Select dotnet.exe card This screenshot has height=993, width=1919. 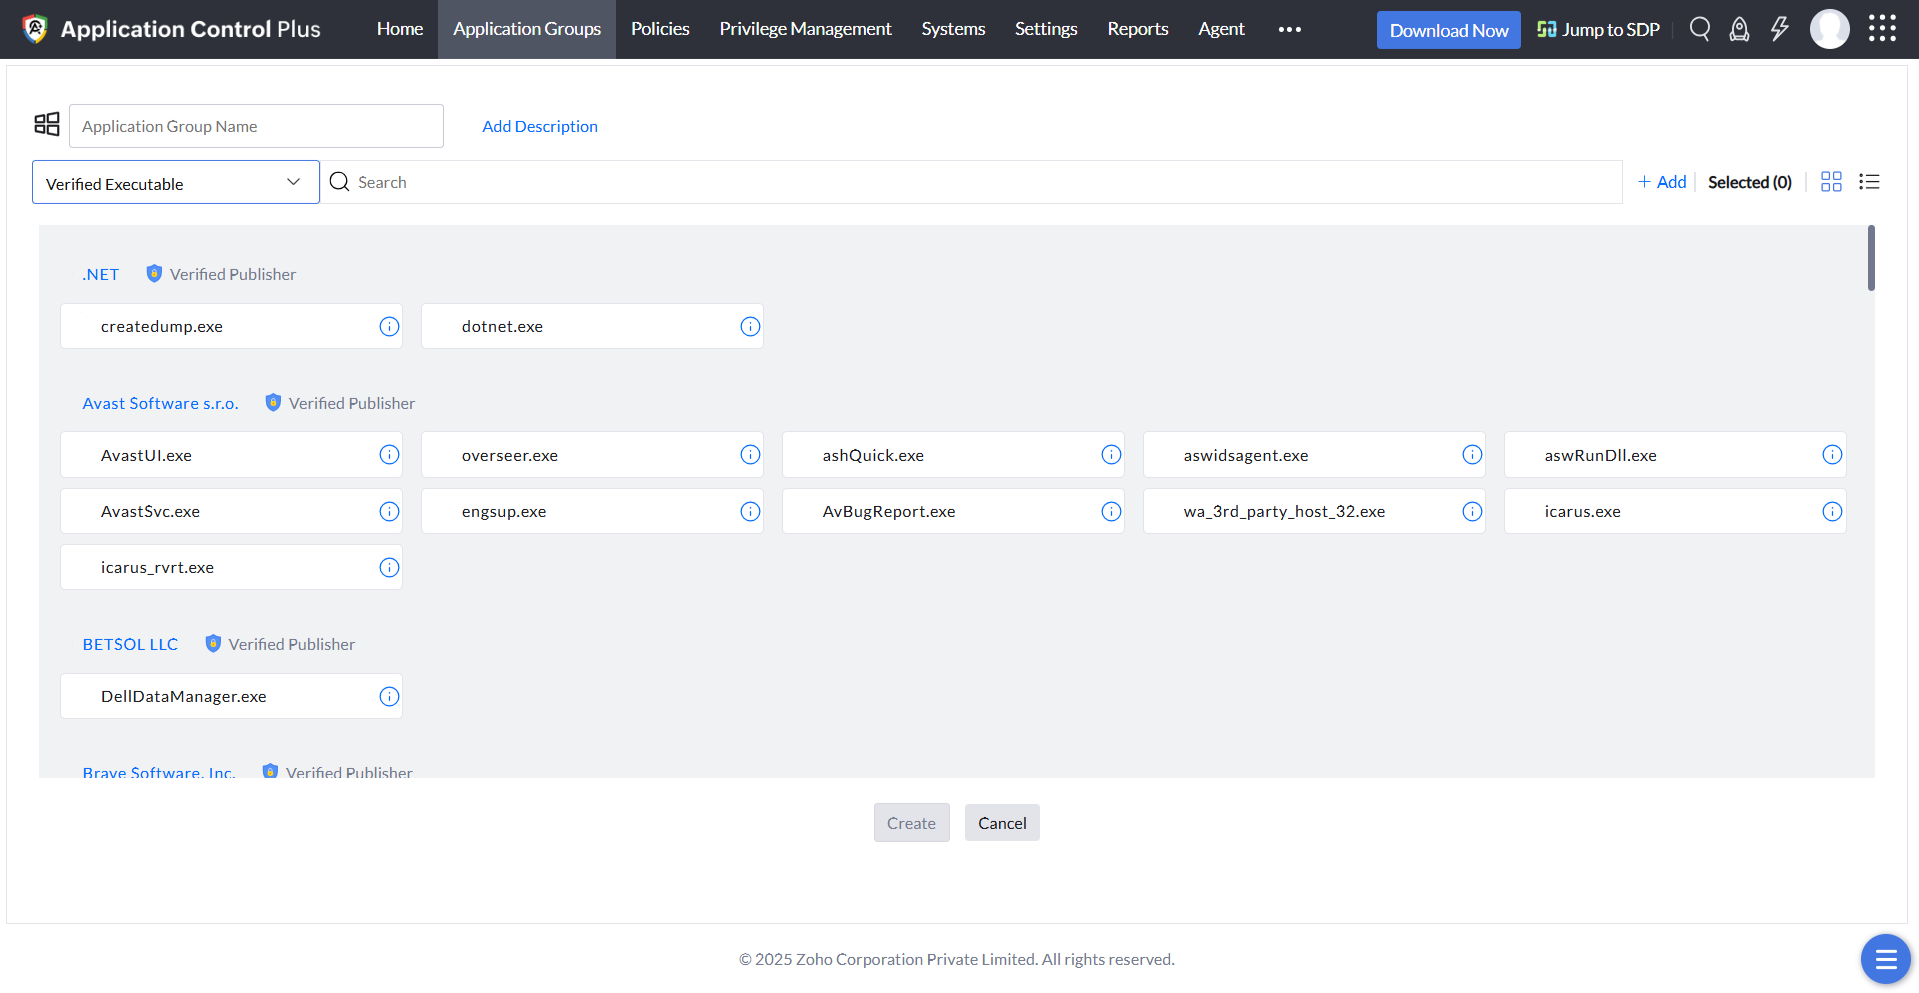592,327
